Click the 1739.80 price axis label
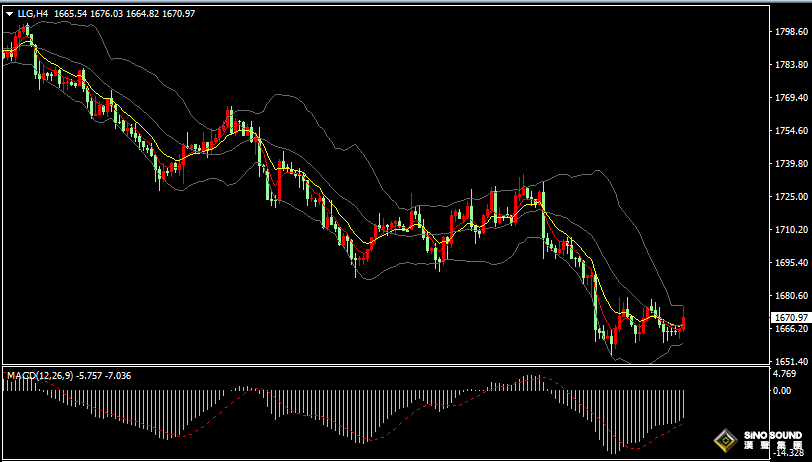This screenshot has height=462, width=812. (x=789, y=164)
